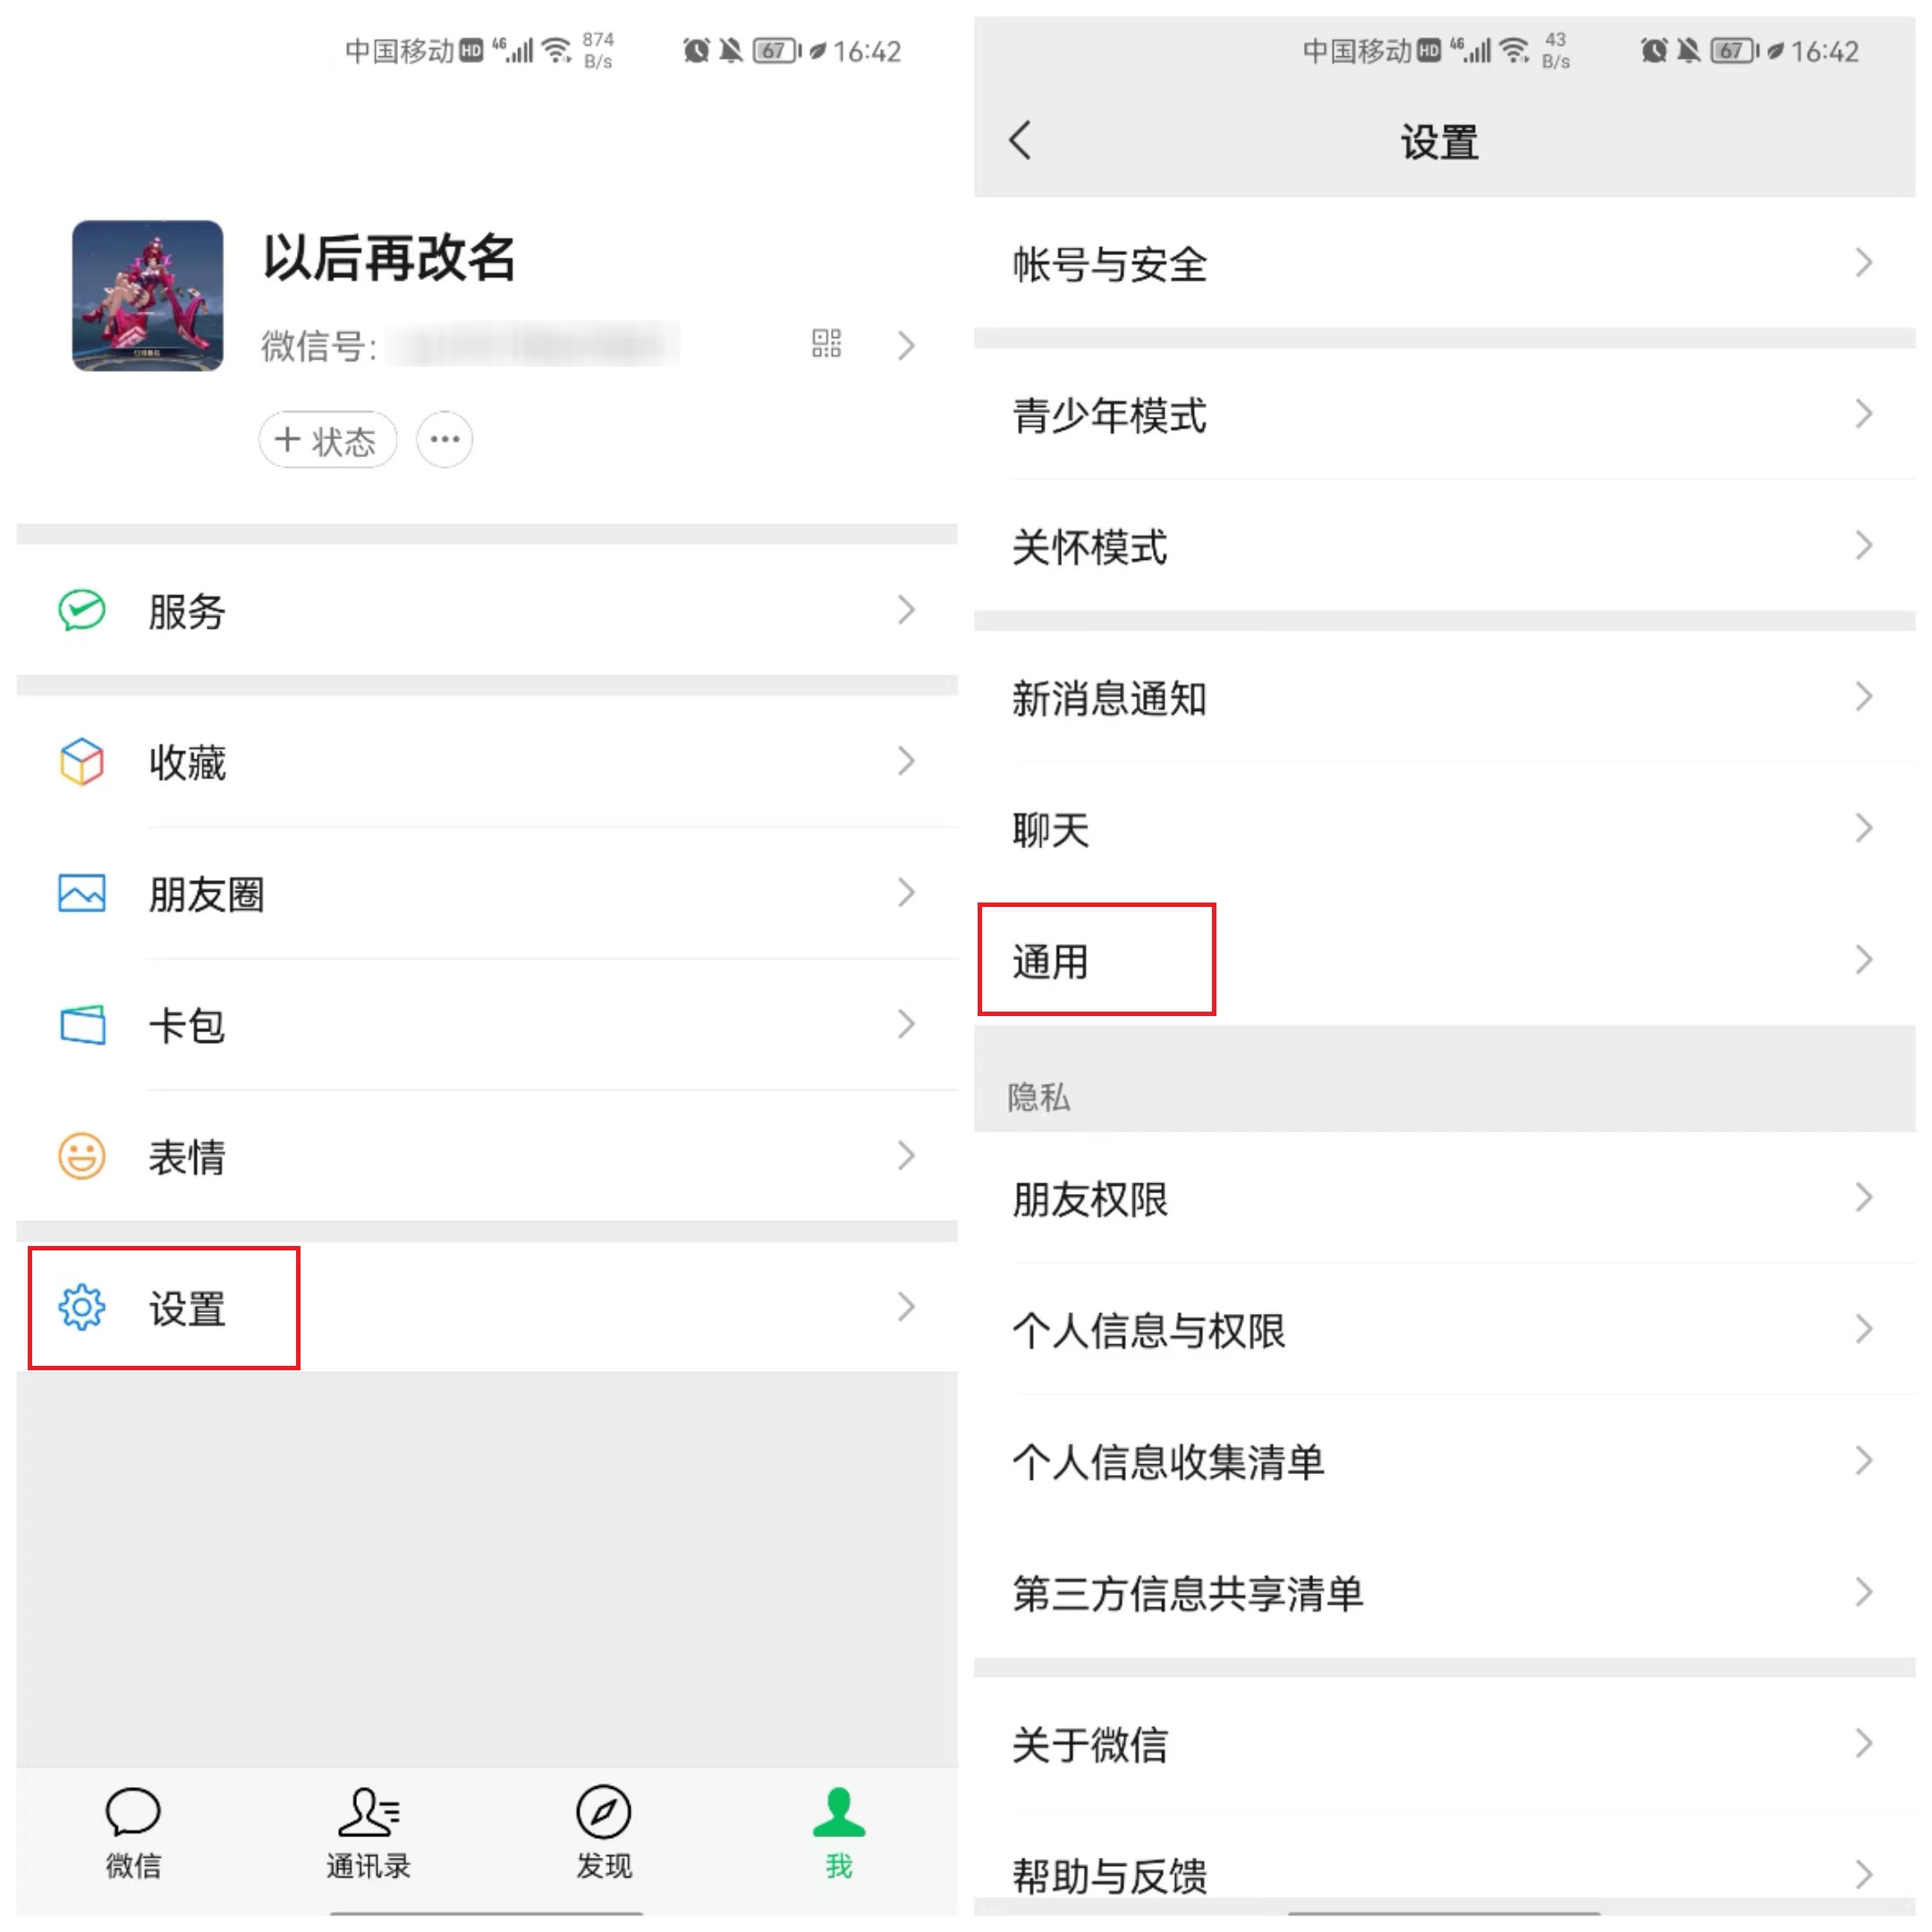Tap the 朋友圈 picture icon
Viewport: 1932px width, 1932px height.
[82, 893]
